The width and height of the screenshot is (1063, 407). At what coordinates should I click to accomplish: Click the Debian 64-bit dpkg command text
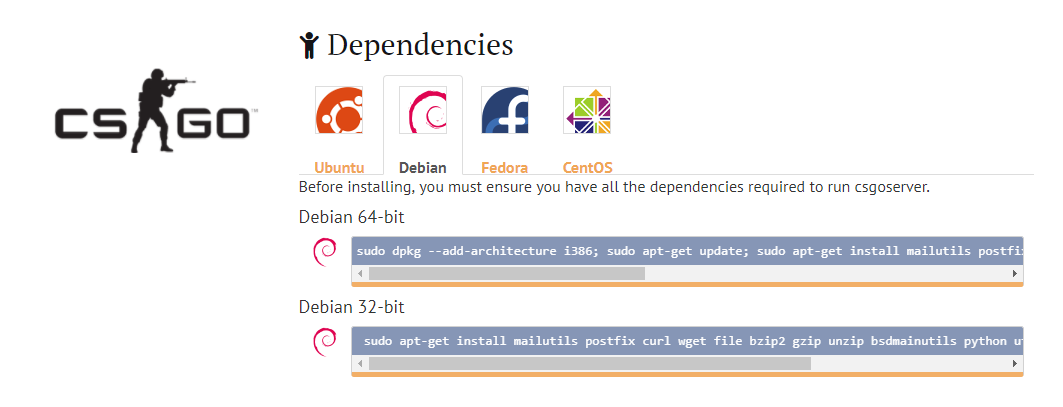pyautogui.click(x=687, y=251)
